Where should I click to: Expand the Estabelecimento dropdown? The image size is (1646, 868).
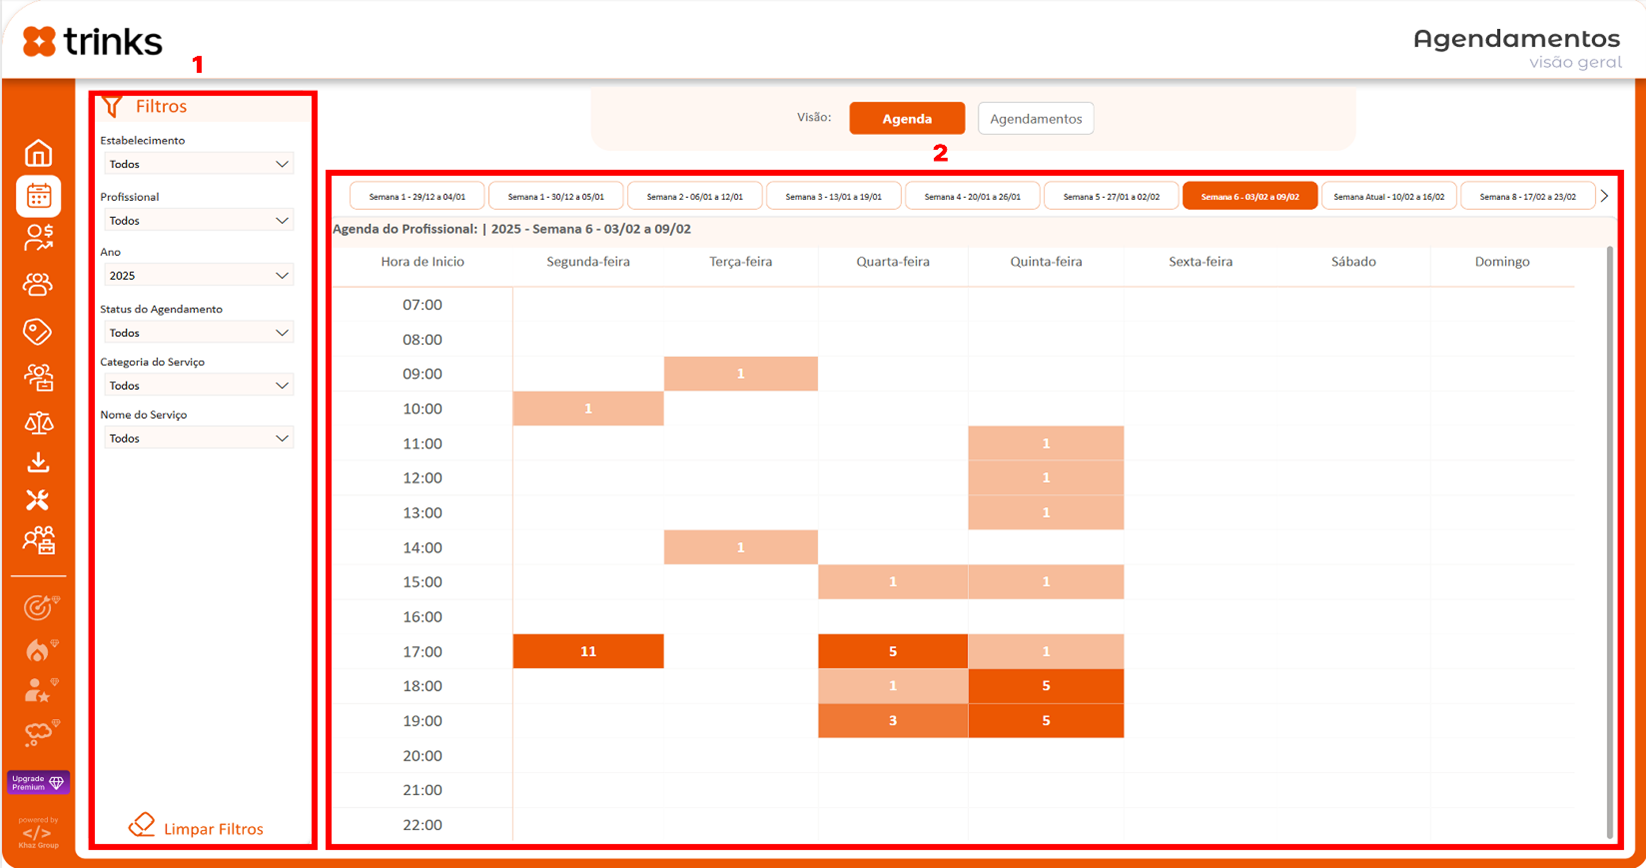198,164
